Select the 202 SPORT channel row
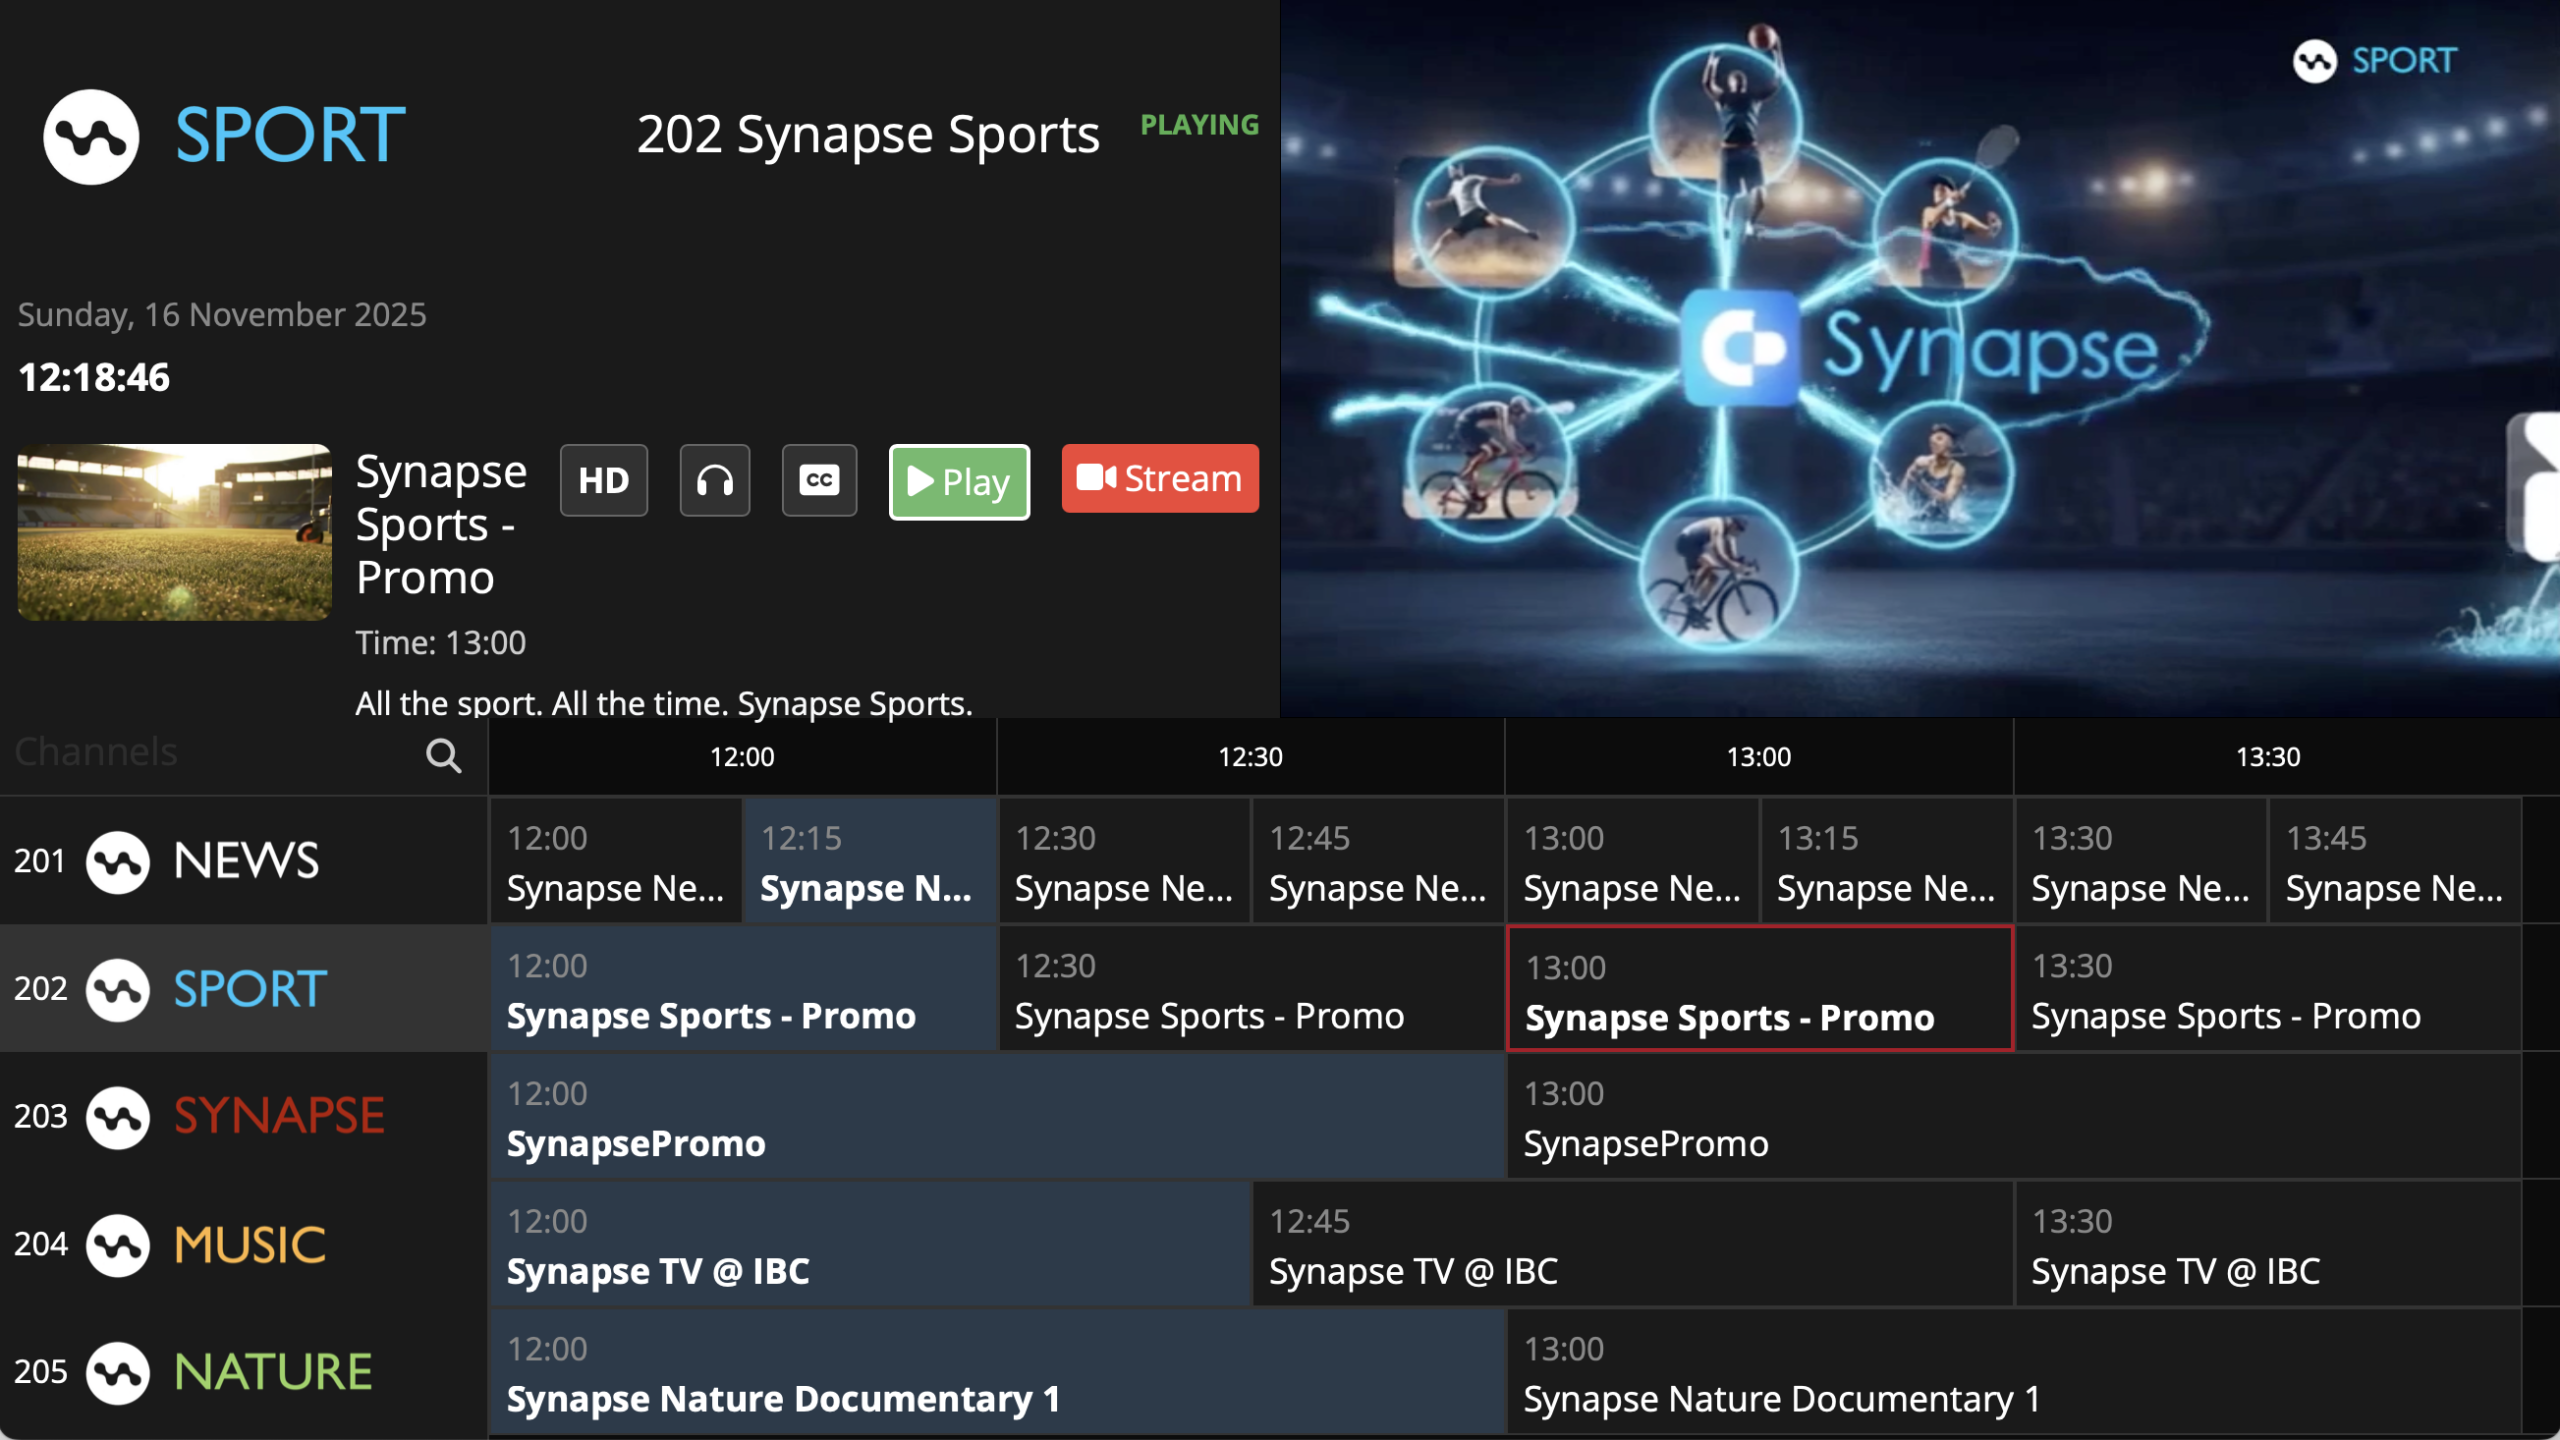This screenshot has height=1440, width=2560. 243,988
